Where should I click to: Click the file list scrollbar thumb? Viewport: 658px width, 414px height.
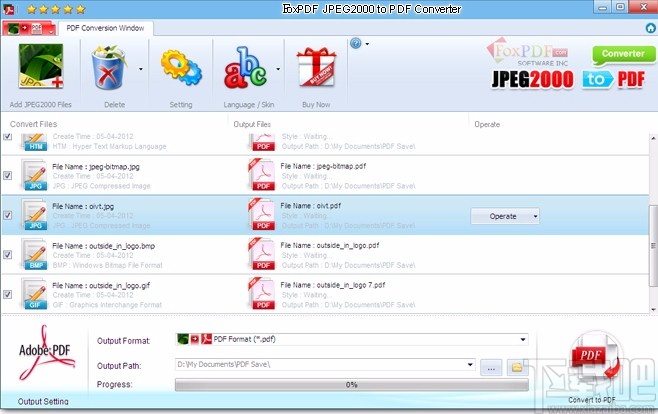point(654,246)
